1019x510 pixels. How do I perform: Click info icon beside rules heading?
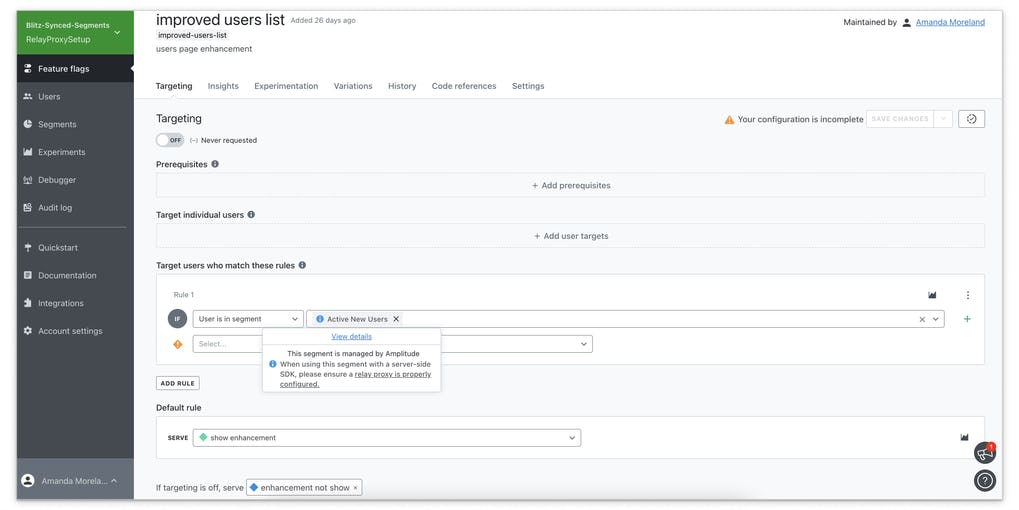(x=302, y=265)
